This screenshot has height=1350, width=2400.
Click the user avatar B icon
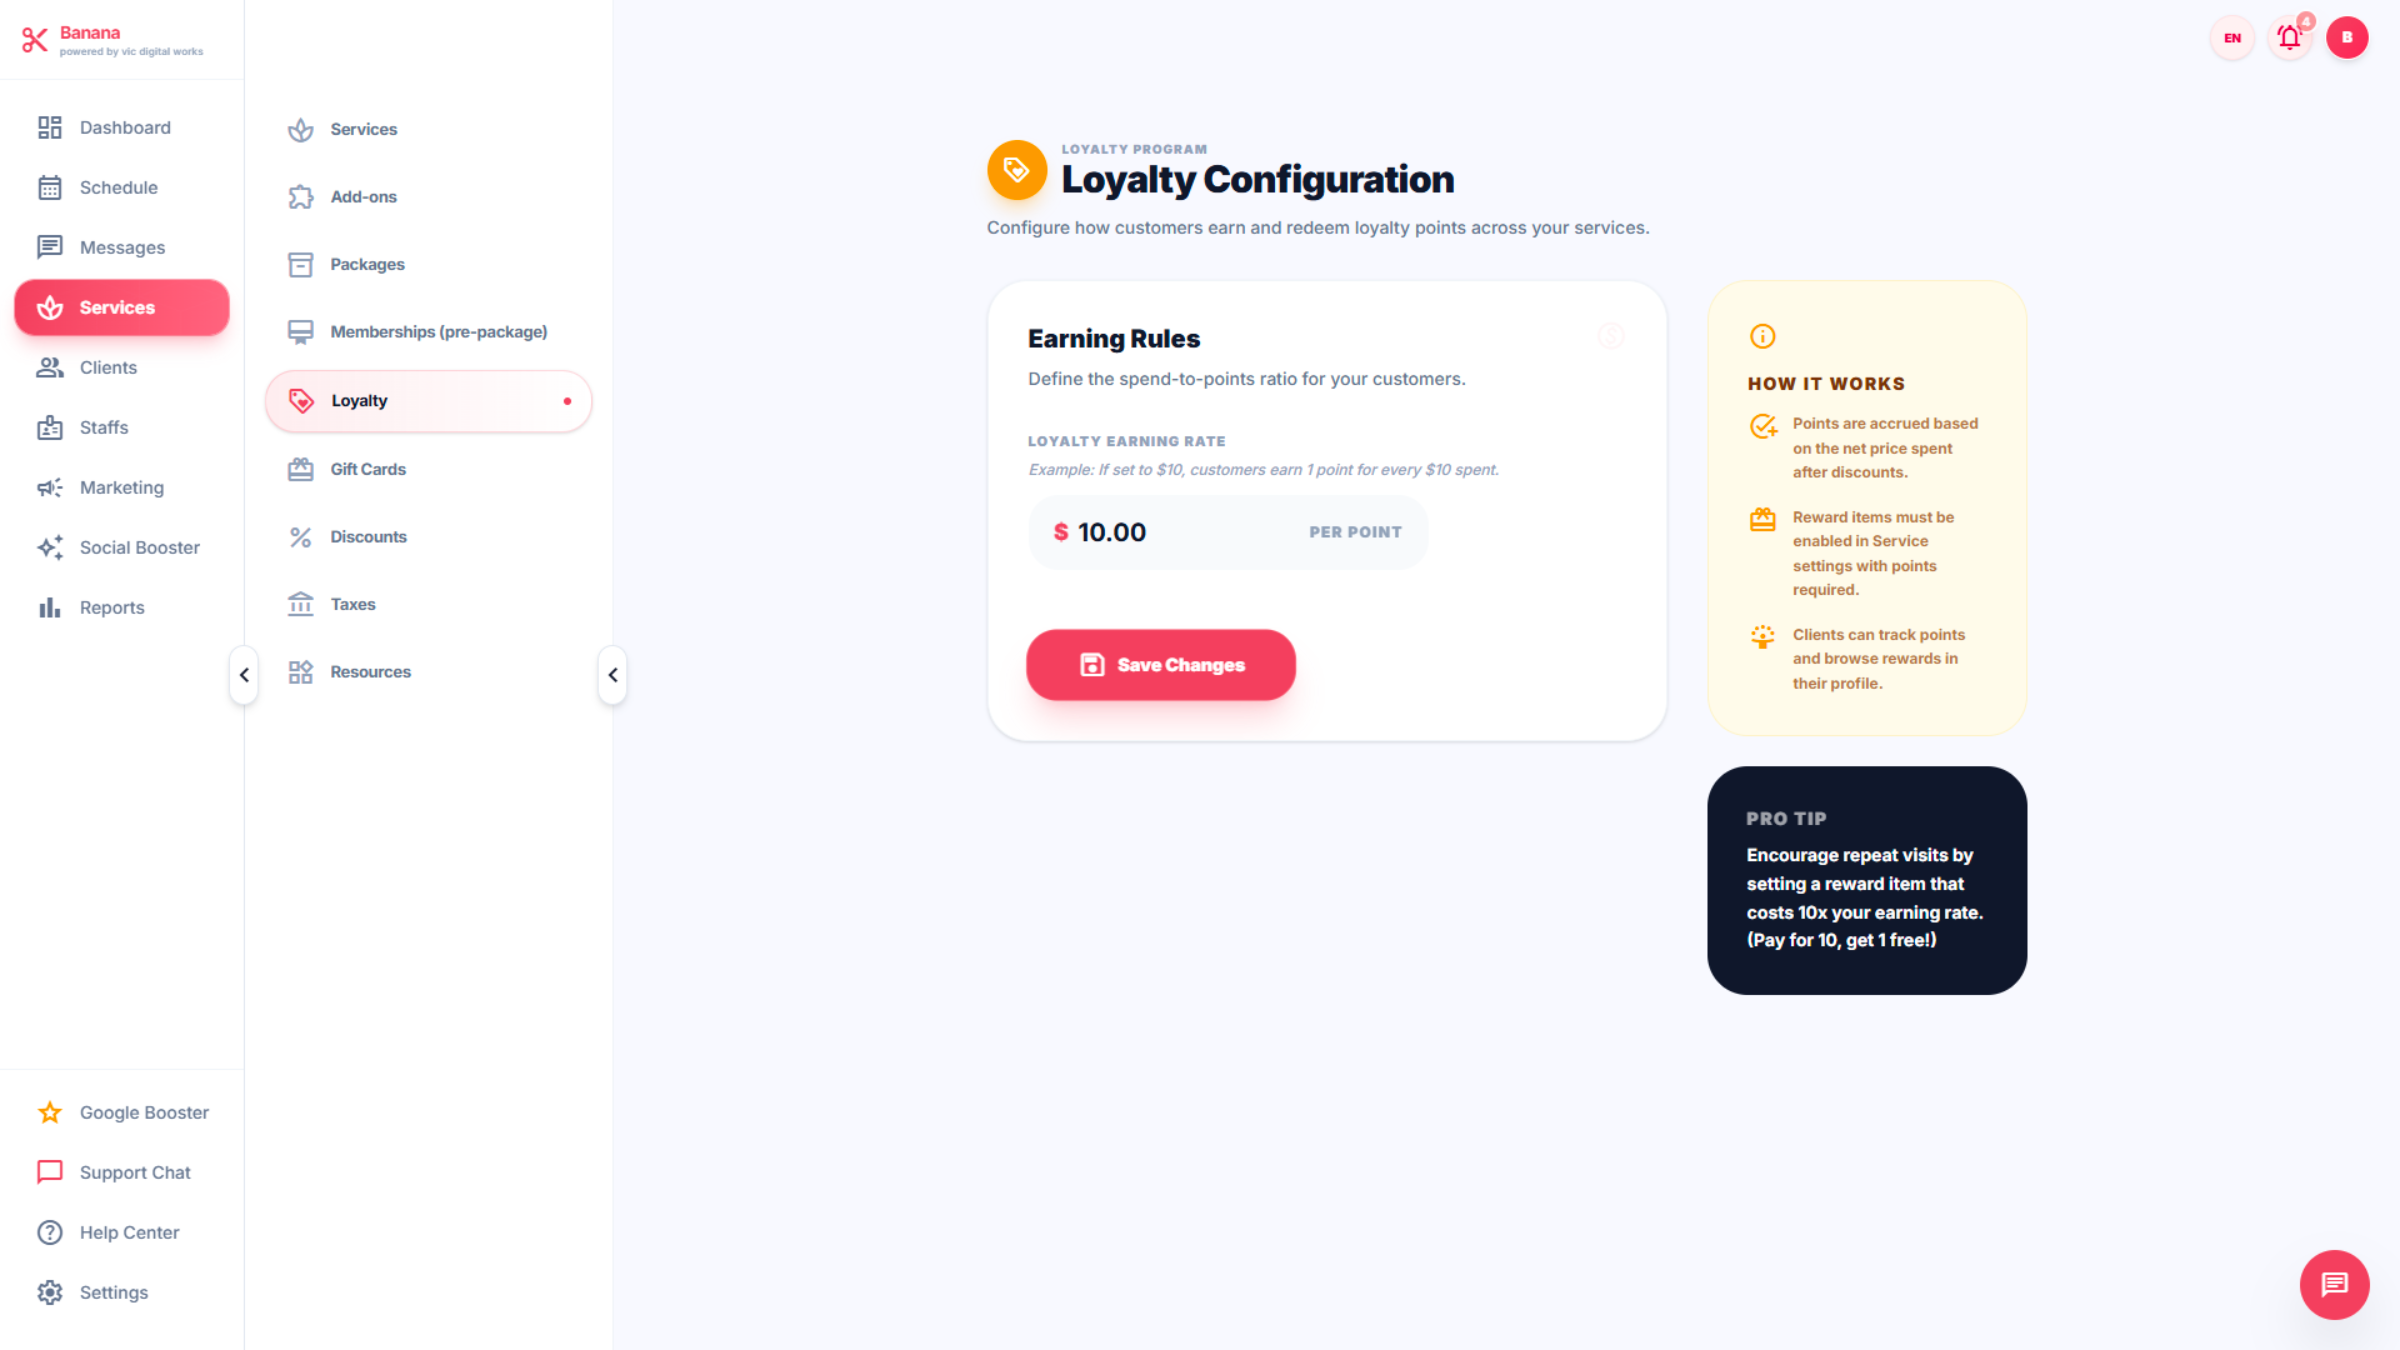coord(2347,38)
